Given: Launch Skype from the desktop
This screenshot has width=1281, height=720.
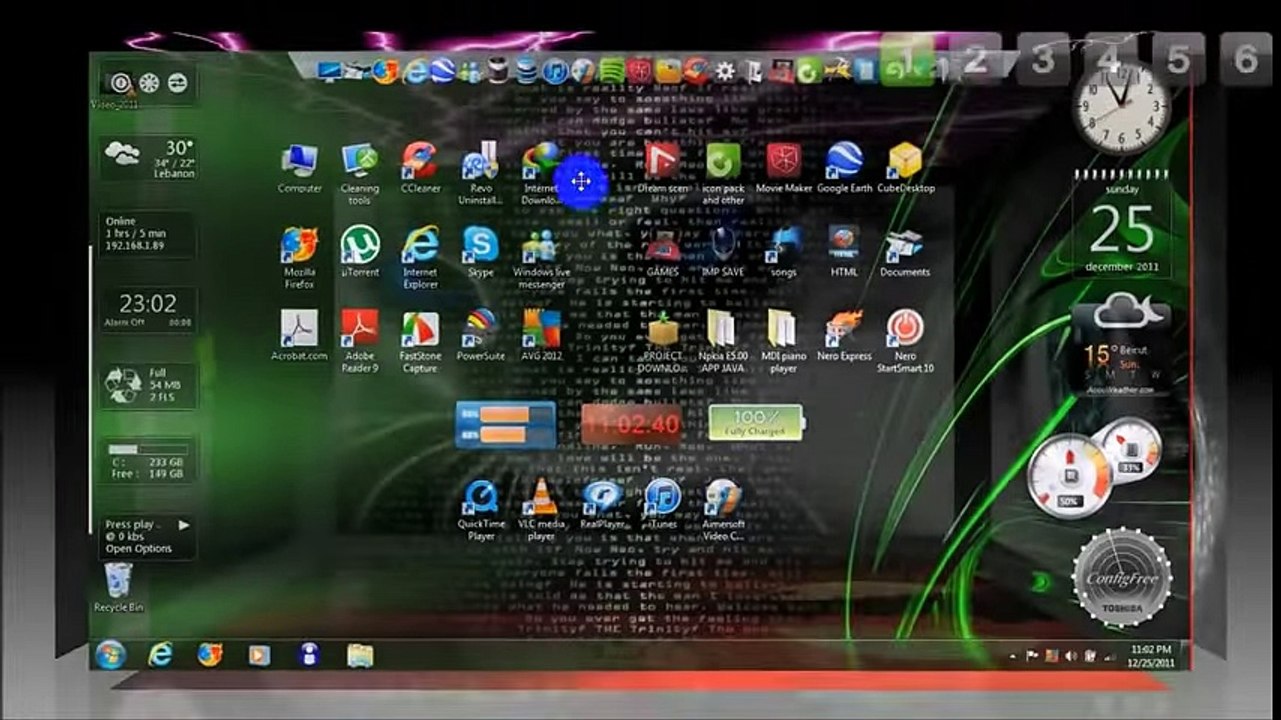Looking at the screenshot, I should click(481, 251).
